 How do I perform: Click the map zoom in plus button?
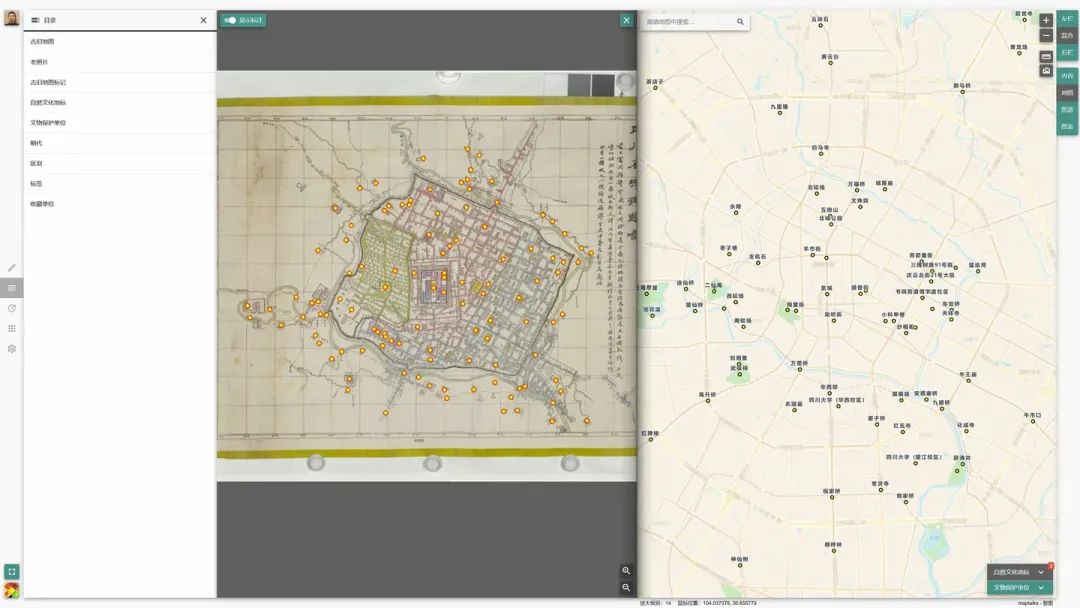(x=1046, y=20)
